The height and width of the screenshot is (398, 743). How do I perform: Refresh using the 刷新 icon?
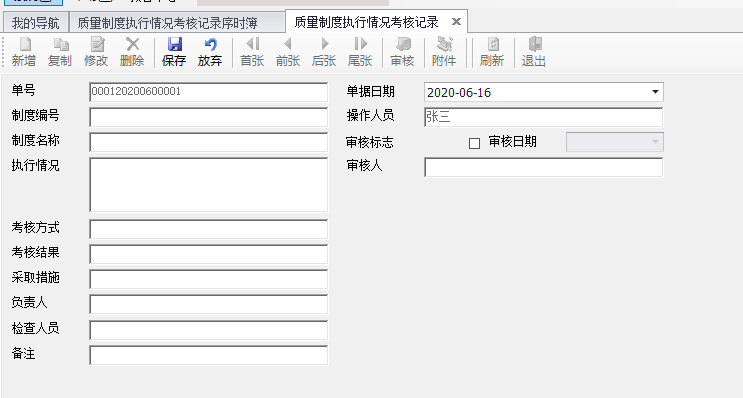[x=492, y=52]
